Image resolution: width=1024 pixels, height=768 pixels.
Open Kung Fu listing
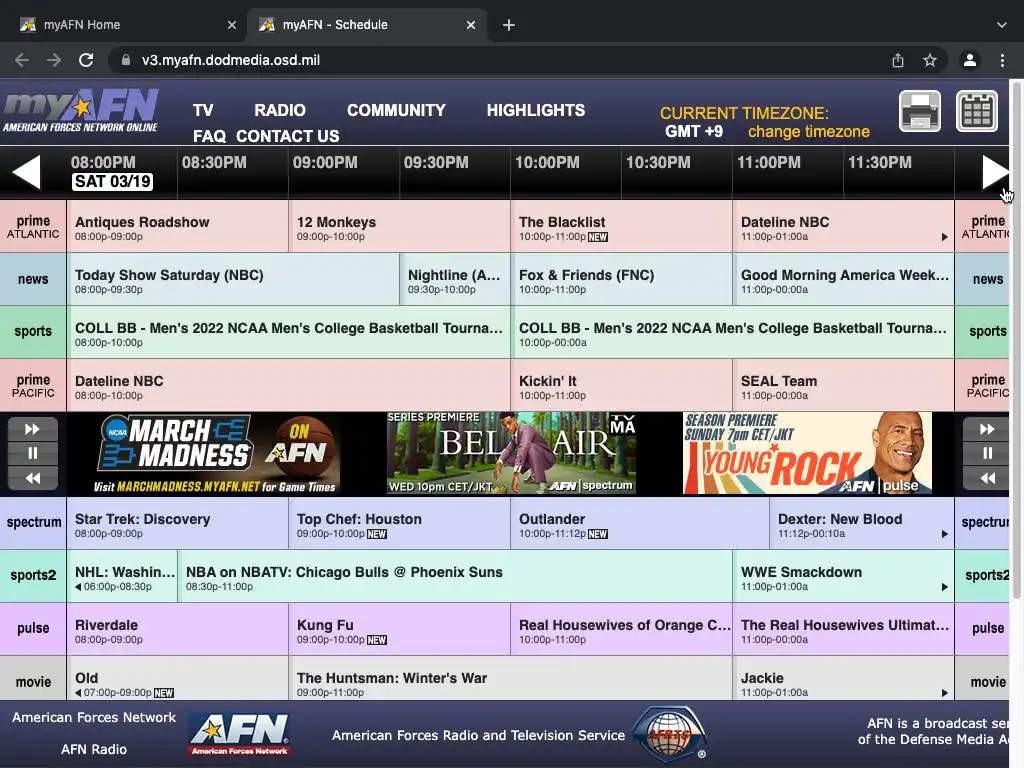(x=400, y=628)
